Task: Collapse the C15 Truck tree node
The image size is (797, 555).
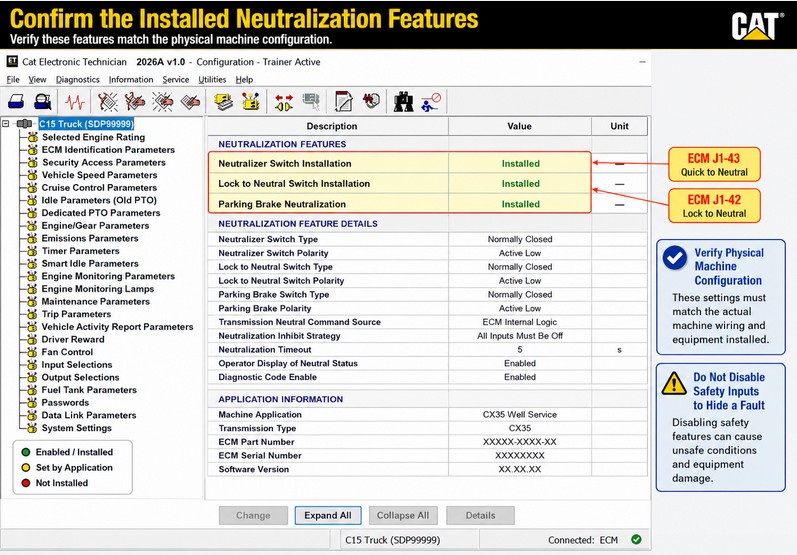Action: point(6,124)
